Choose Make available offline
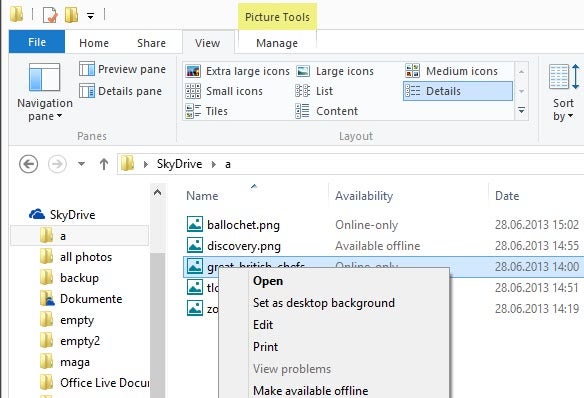This screenshot has height=398, width=584. click(310, 390)
